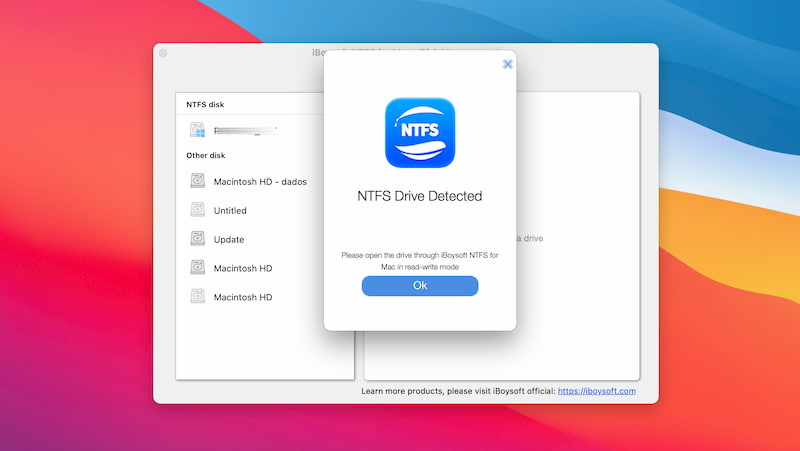Viewport: 800px width, 451px height.
Task: Click the Learn more products text
Action: pyautogui.click(x=458, y=391)
